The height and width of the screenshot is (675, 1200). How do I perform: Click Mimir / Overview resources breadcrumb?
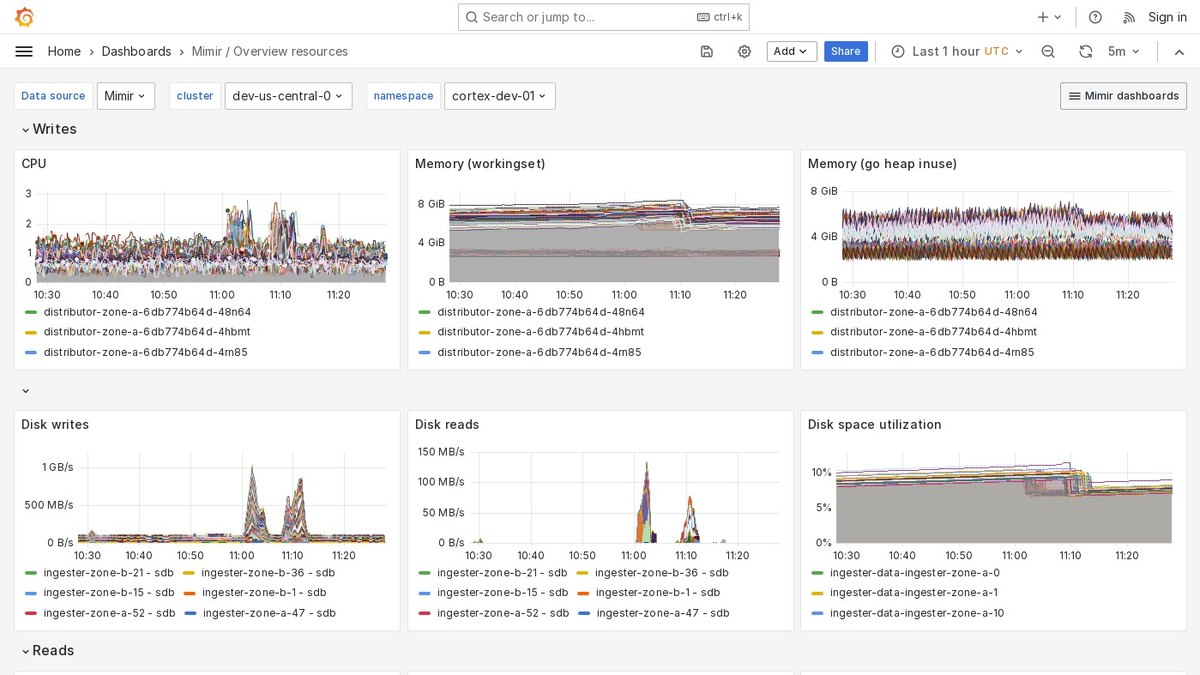(270, 51)
